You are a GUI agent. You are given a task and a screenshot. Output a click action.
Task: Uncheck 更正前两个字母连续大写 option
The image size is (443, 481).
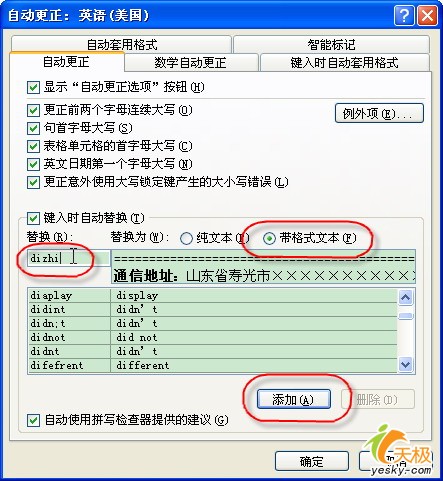pos(33,110)
